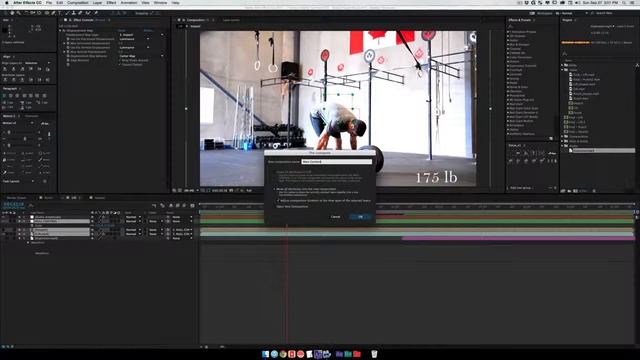Click Cancel in the Pre-compose dialog

(x=336, y=217)
